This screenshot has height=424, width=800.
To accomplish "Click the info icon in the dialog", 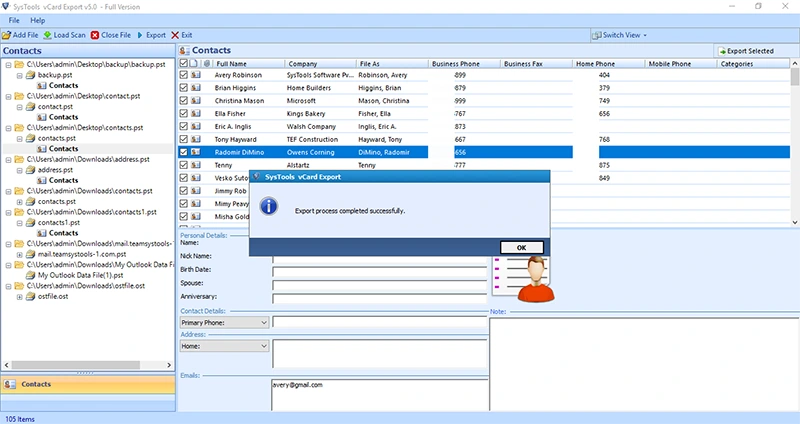I will coord(268,206).
